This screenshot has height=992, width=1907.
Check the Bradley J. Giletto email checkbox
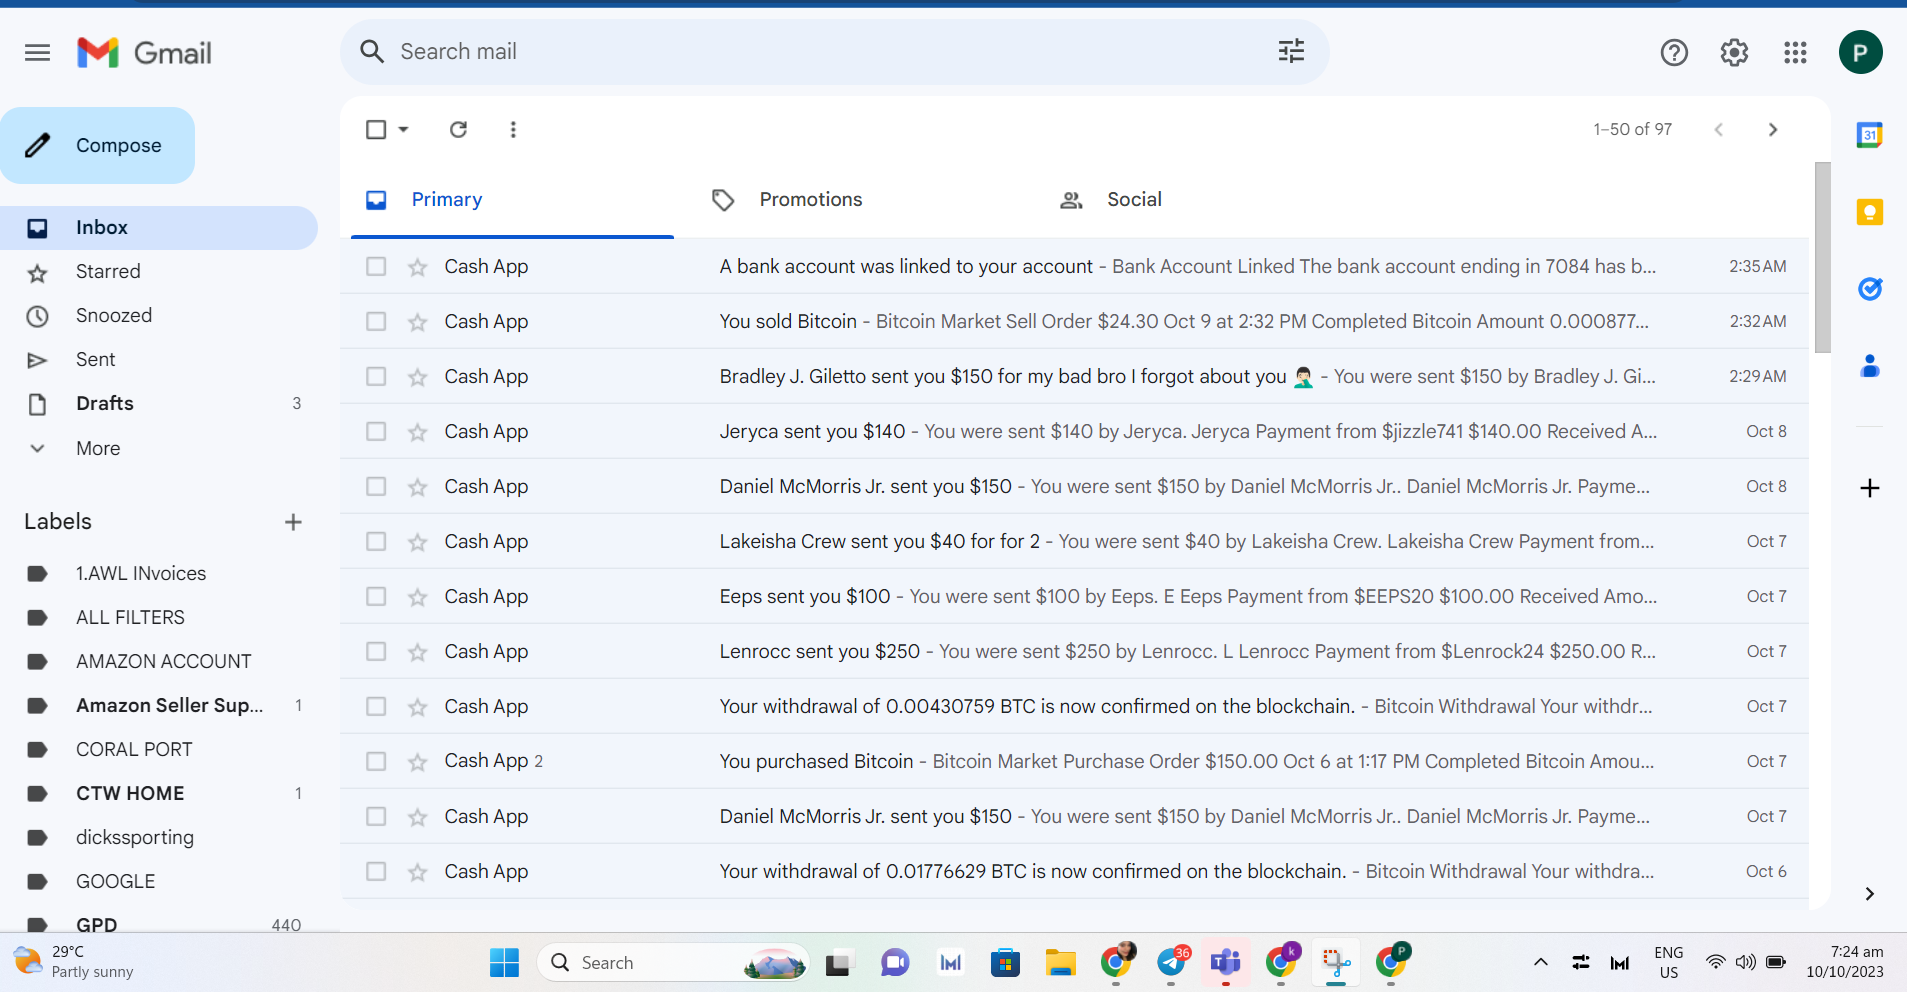pos(376,376)
